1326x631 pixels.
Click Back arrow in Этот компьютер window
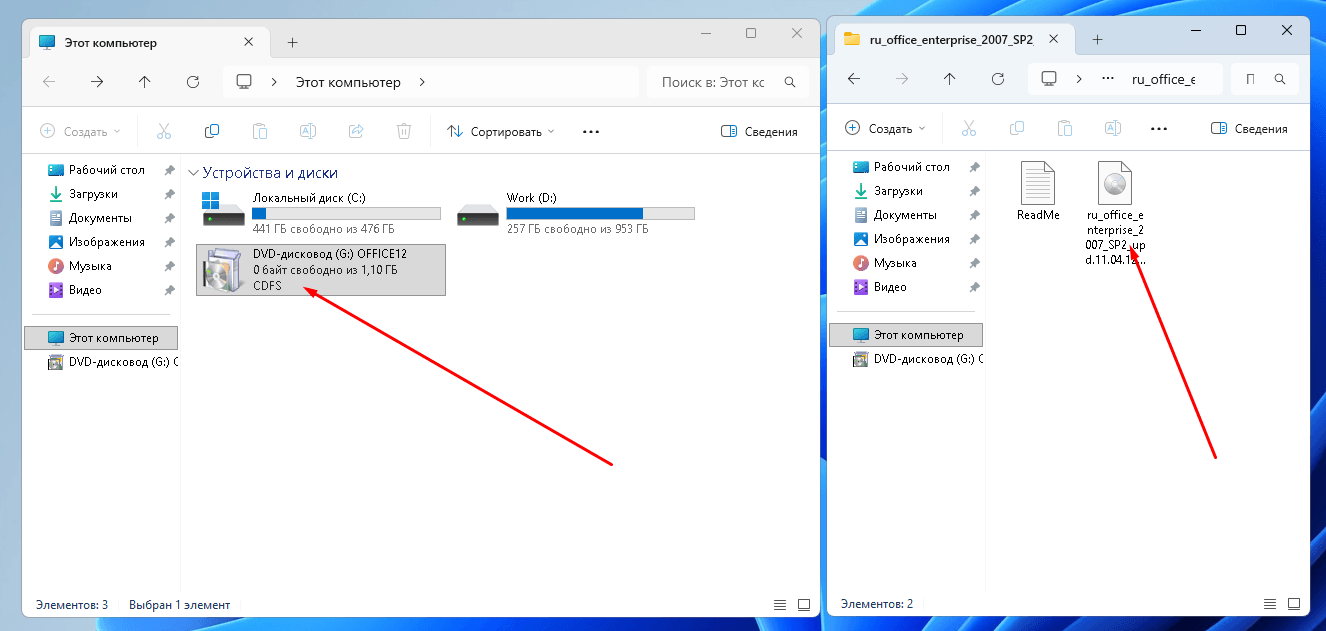pos(49,82)
